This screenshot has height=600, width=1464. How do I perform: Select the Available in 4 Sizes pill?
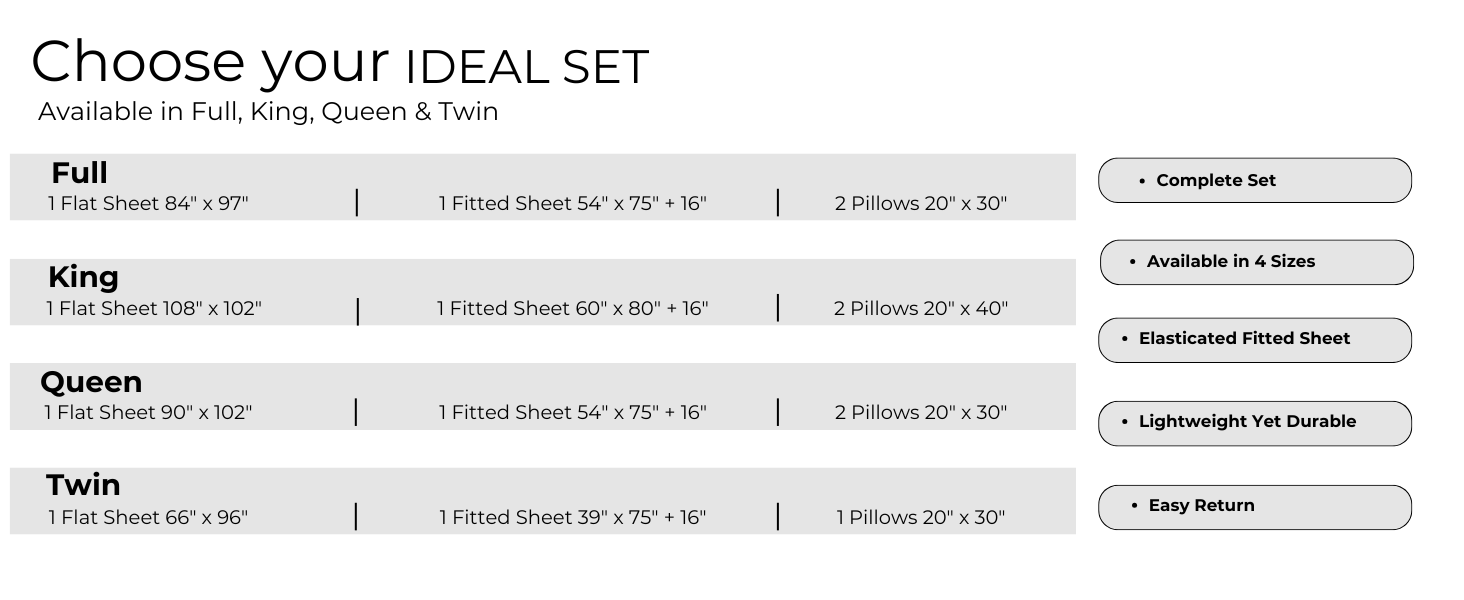[1256, 262]
